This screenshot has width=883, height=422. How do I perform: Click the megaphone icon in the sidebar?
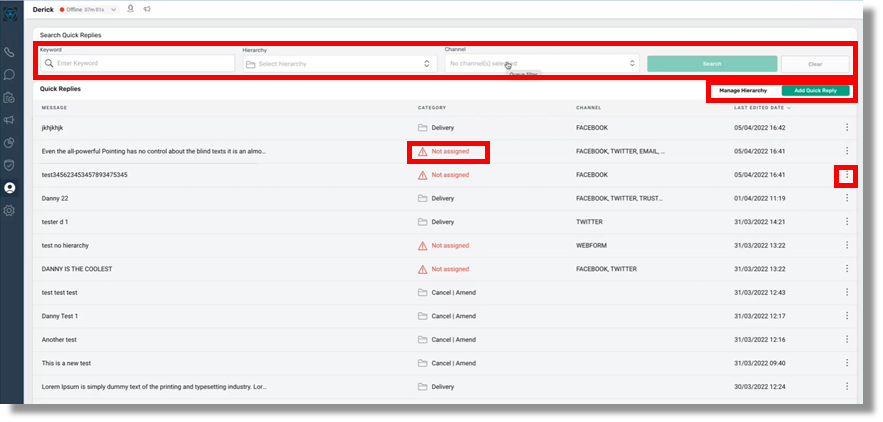(x=10, y=120)
